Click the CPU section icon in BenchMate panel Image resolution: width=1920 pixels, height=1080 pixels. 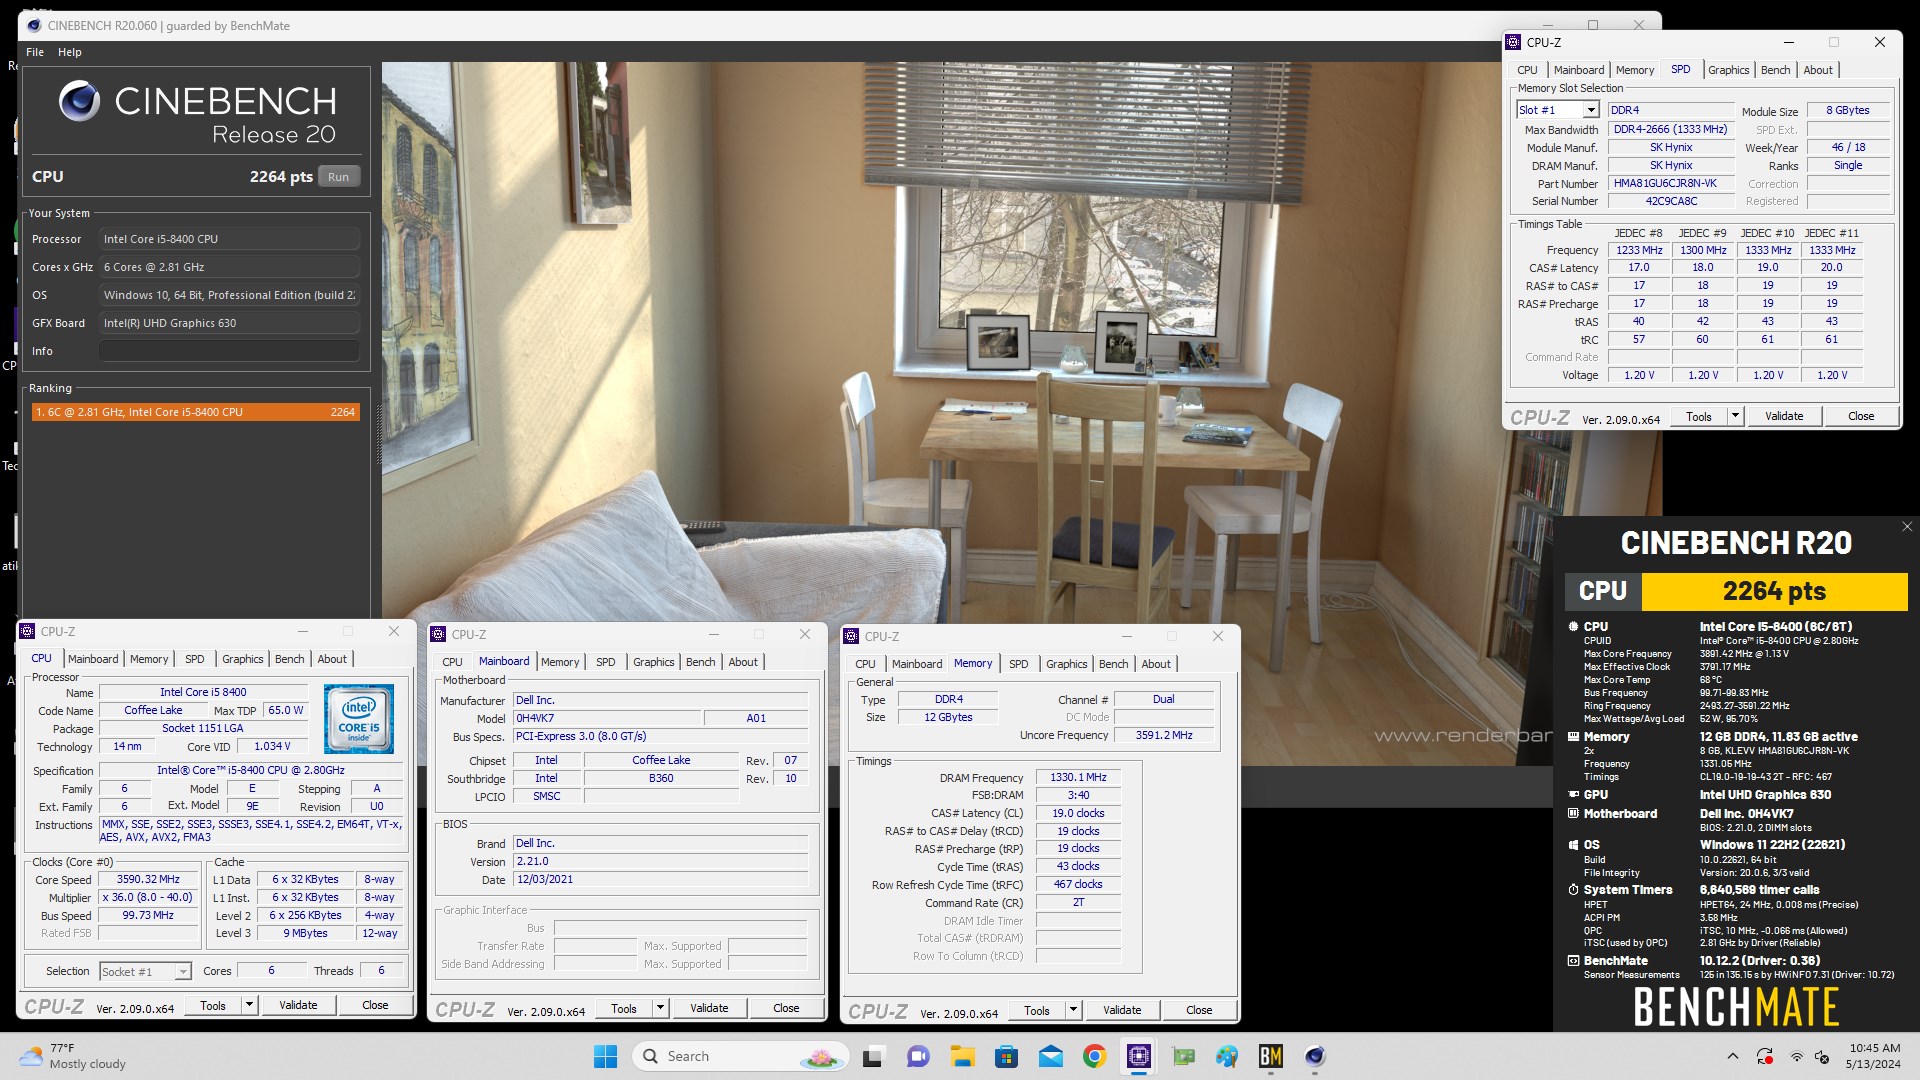pos(1573,627)
